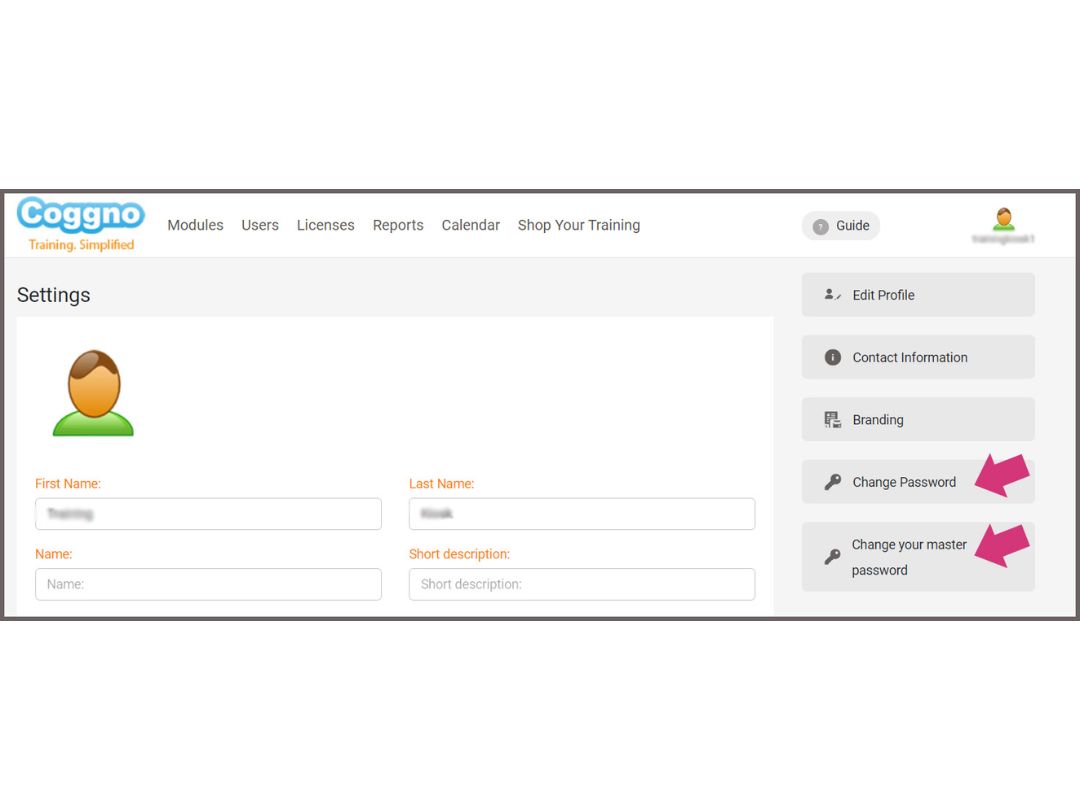Click the 'Last Name:' label

(x=442, y=484)
